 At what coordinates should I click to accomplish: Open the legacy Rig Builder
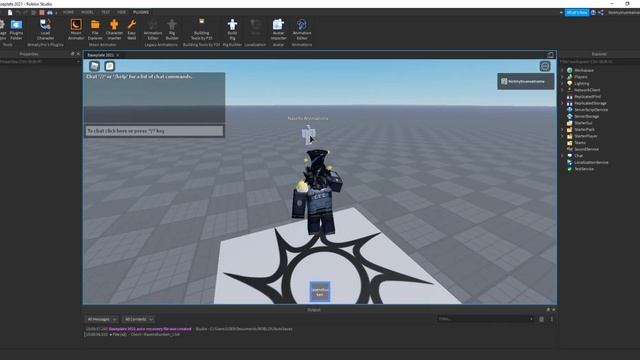(x=172, y=29)
